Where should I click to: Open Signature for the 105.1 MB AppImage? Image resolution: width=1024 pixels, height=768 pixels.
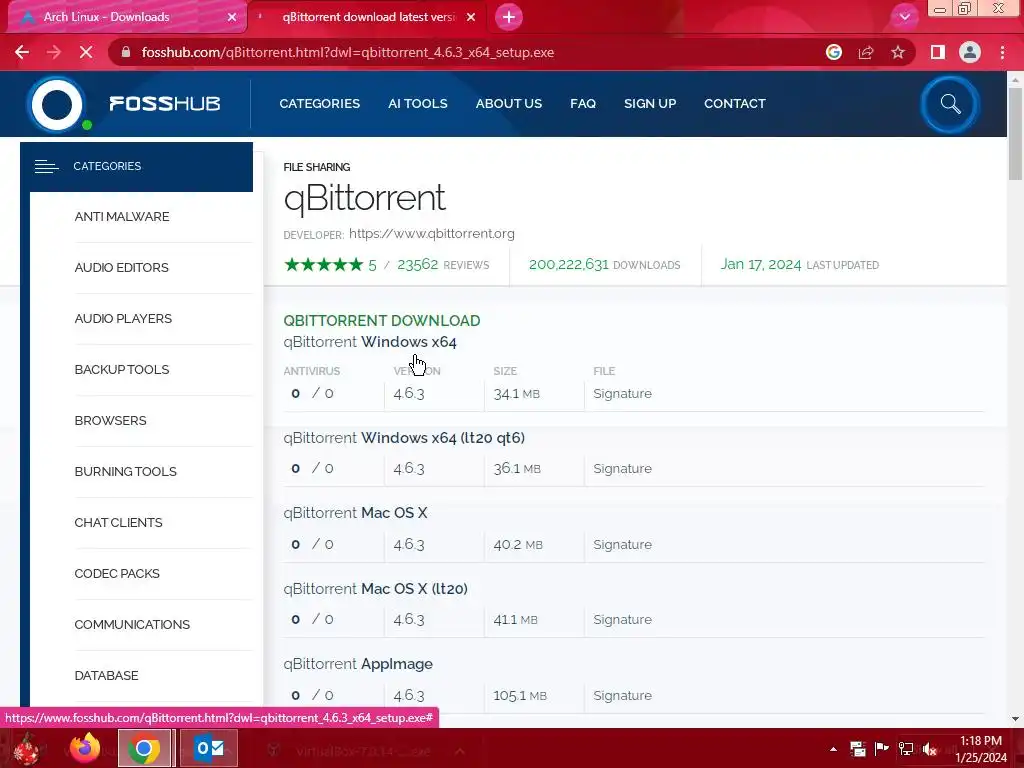622,696
